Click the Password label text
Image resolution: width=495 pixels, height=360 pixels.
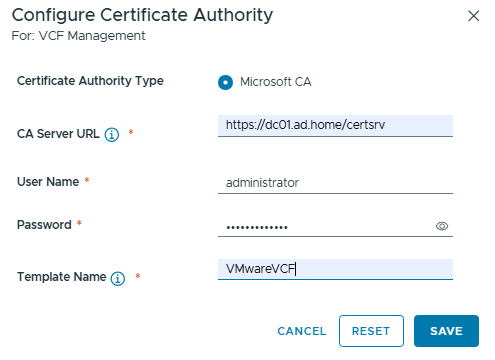[44, 225]
